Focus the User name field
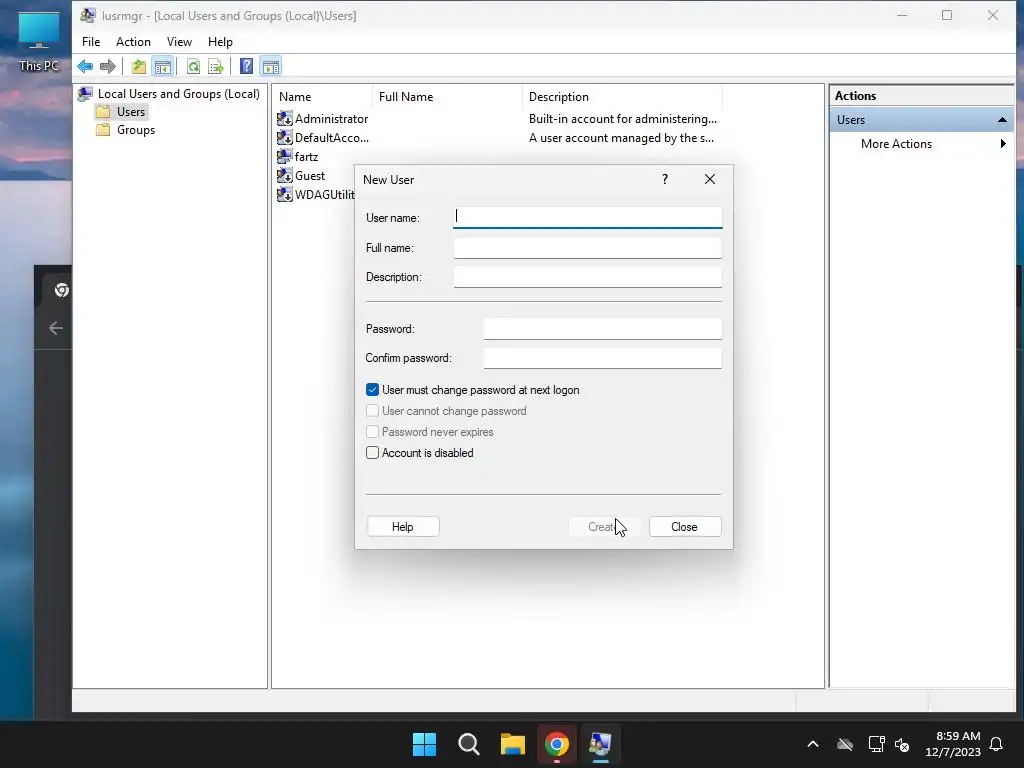This screenshot has height=768, width=1024. pyautogui.click(x=588, y=217)
